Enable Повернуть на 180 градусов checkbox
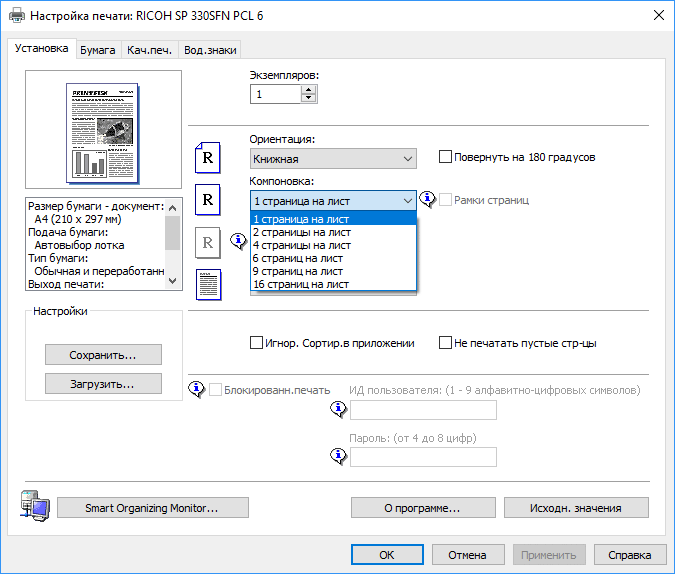Viewport: 675px width, 574px height. [446, 157]
